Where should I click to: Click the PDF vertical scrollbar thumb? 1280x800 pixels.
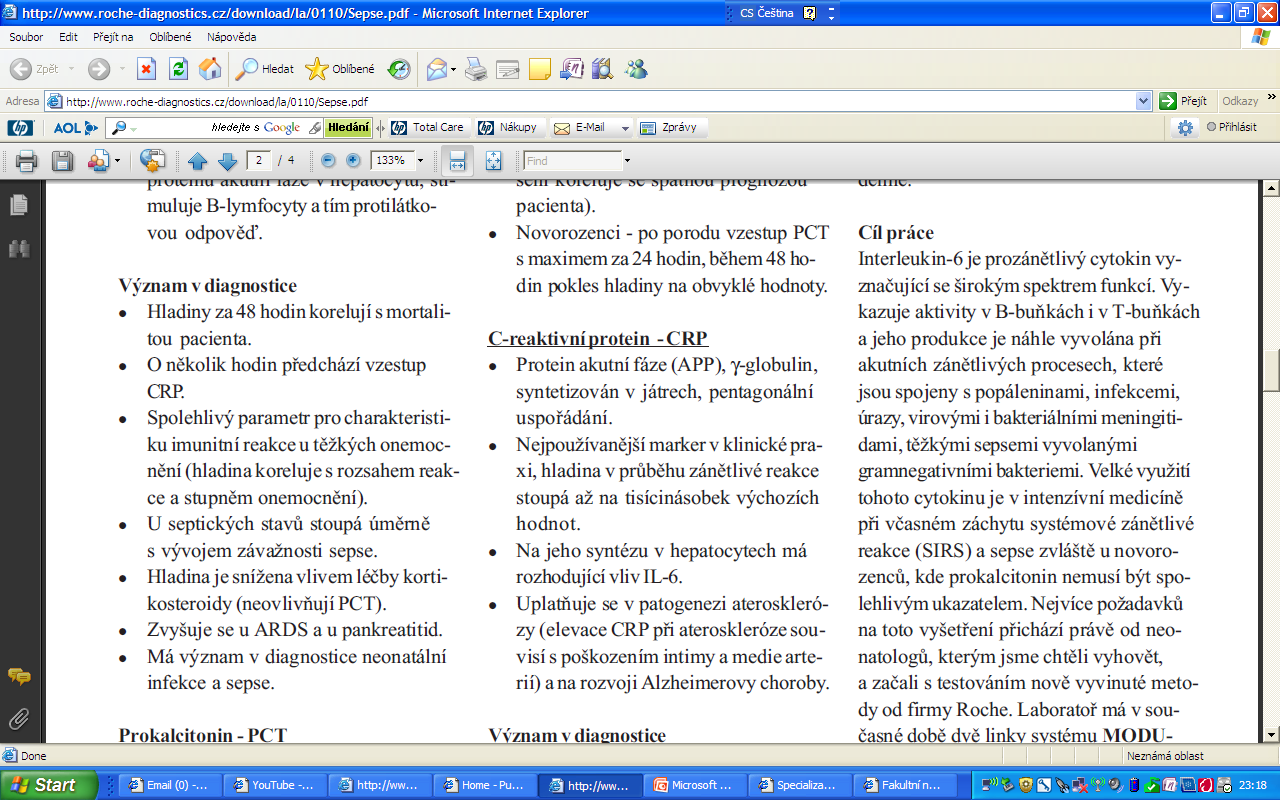(1271, 372)
